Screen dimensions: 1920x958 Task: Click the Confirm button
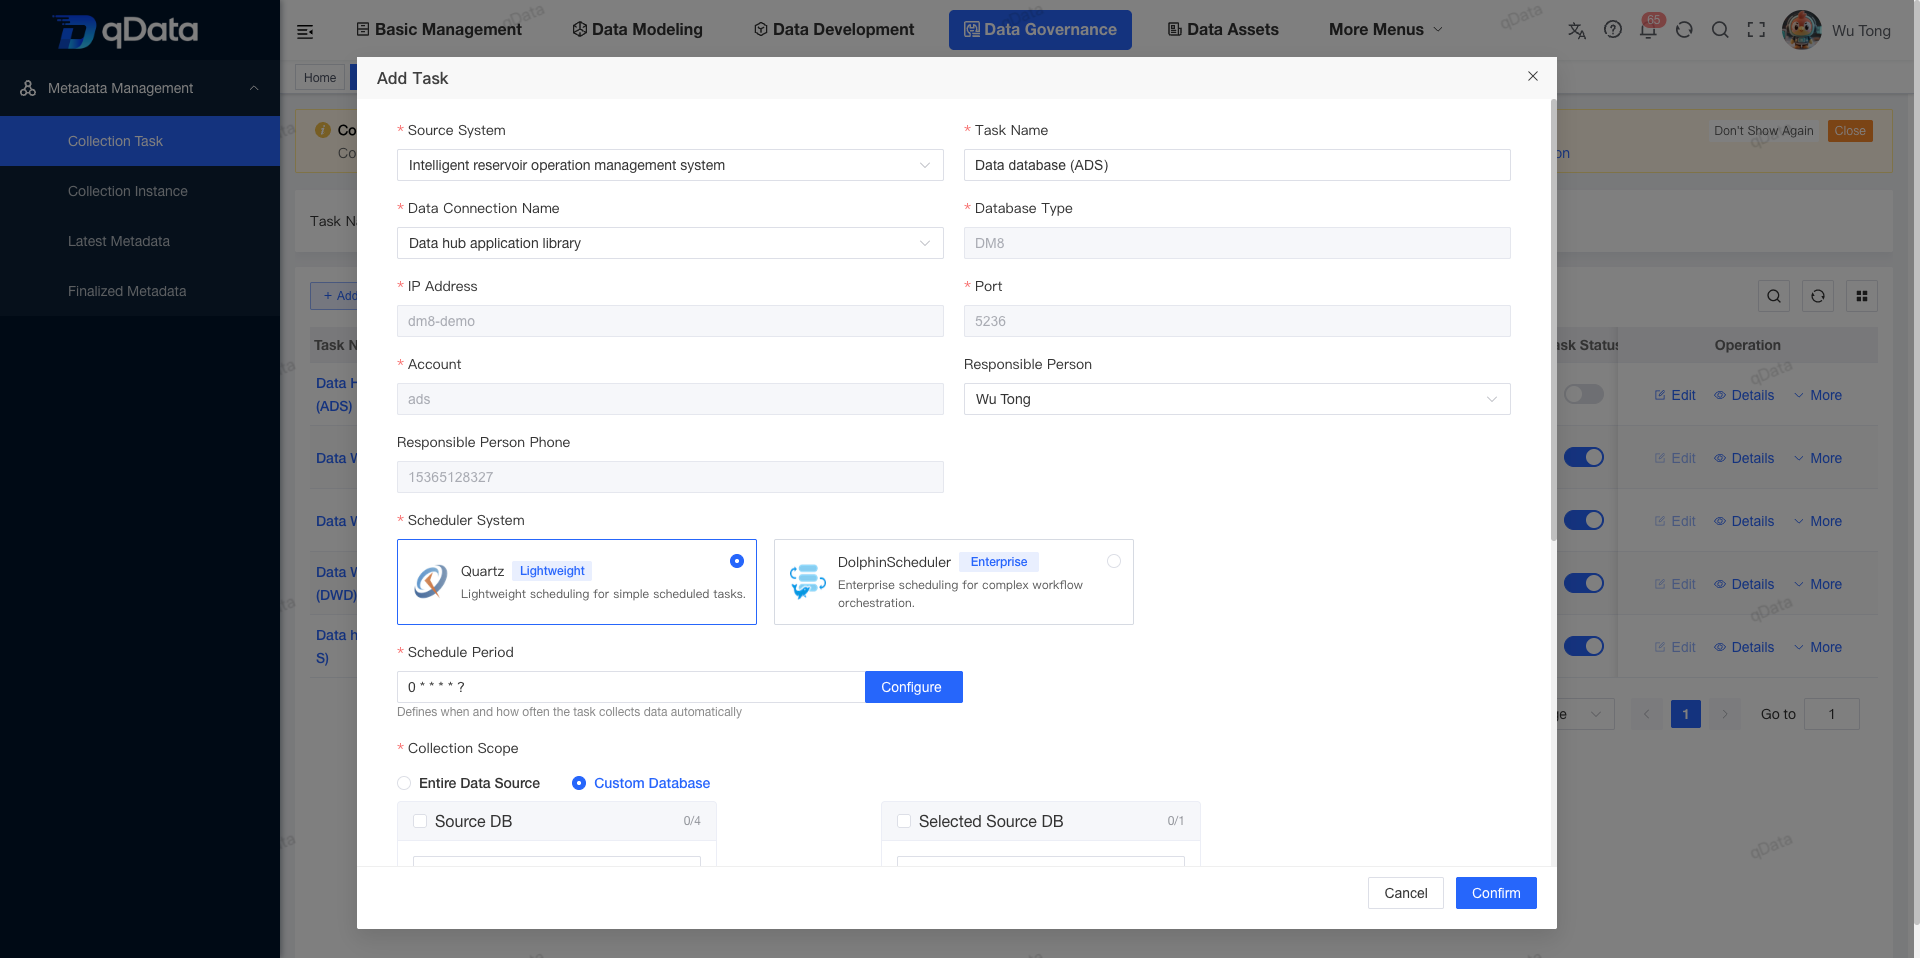tap(1496, 893)
